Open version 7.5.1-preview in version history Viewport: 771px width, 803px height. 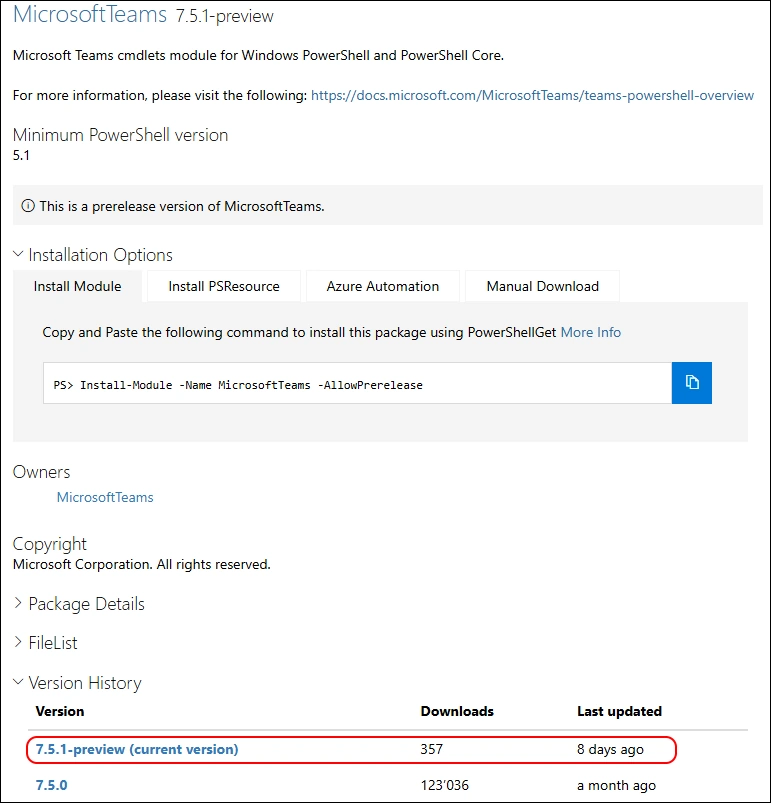(137, 749)
